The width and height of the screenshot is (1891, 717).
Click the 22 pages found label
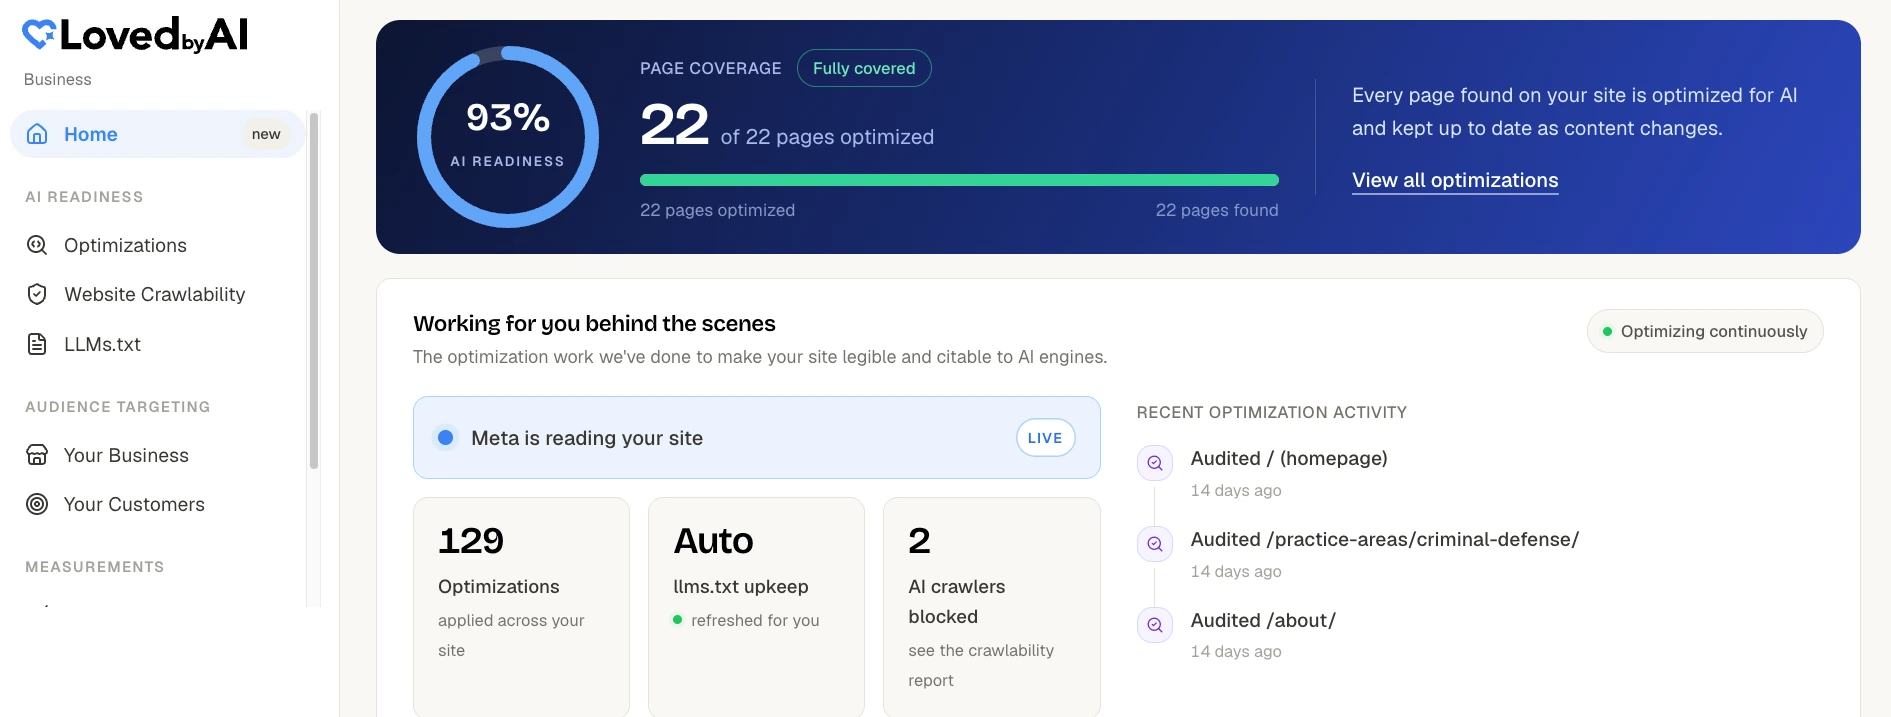point(1217,210)
